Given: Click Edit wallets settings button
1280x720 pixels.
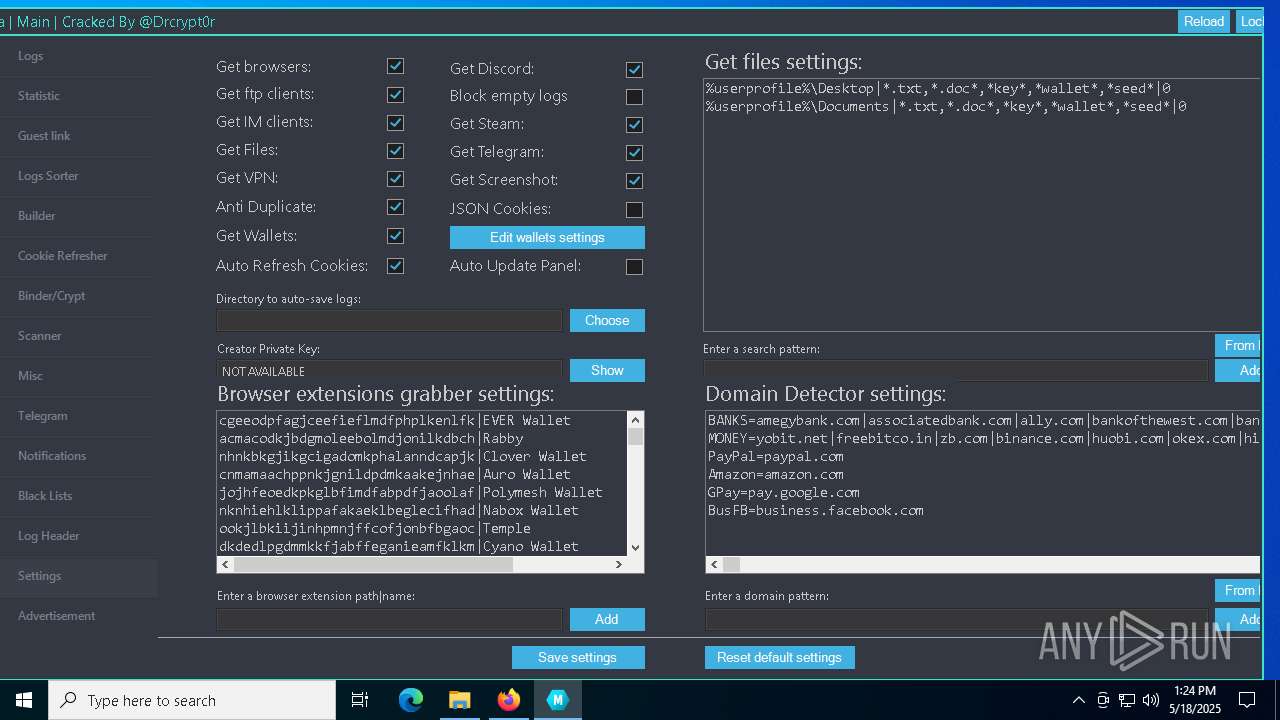Looking at the screenshot, I should click(547, 237).
